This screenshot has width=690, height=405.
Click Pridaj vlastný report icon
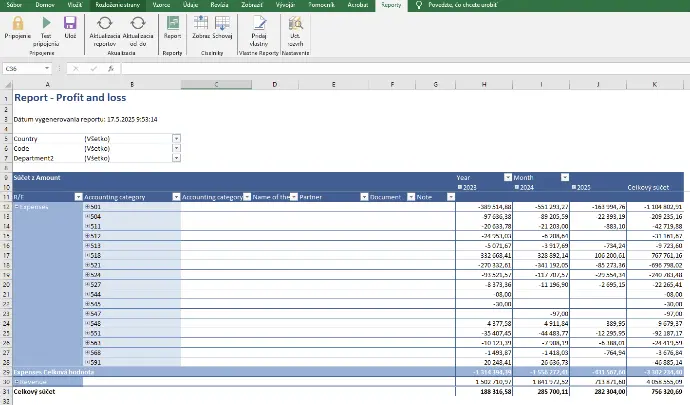(x=259, y=23)
